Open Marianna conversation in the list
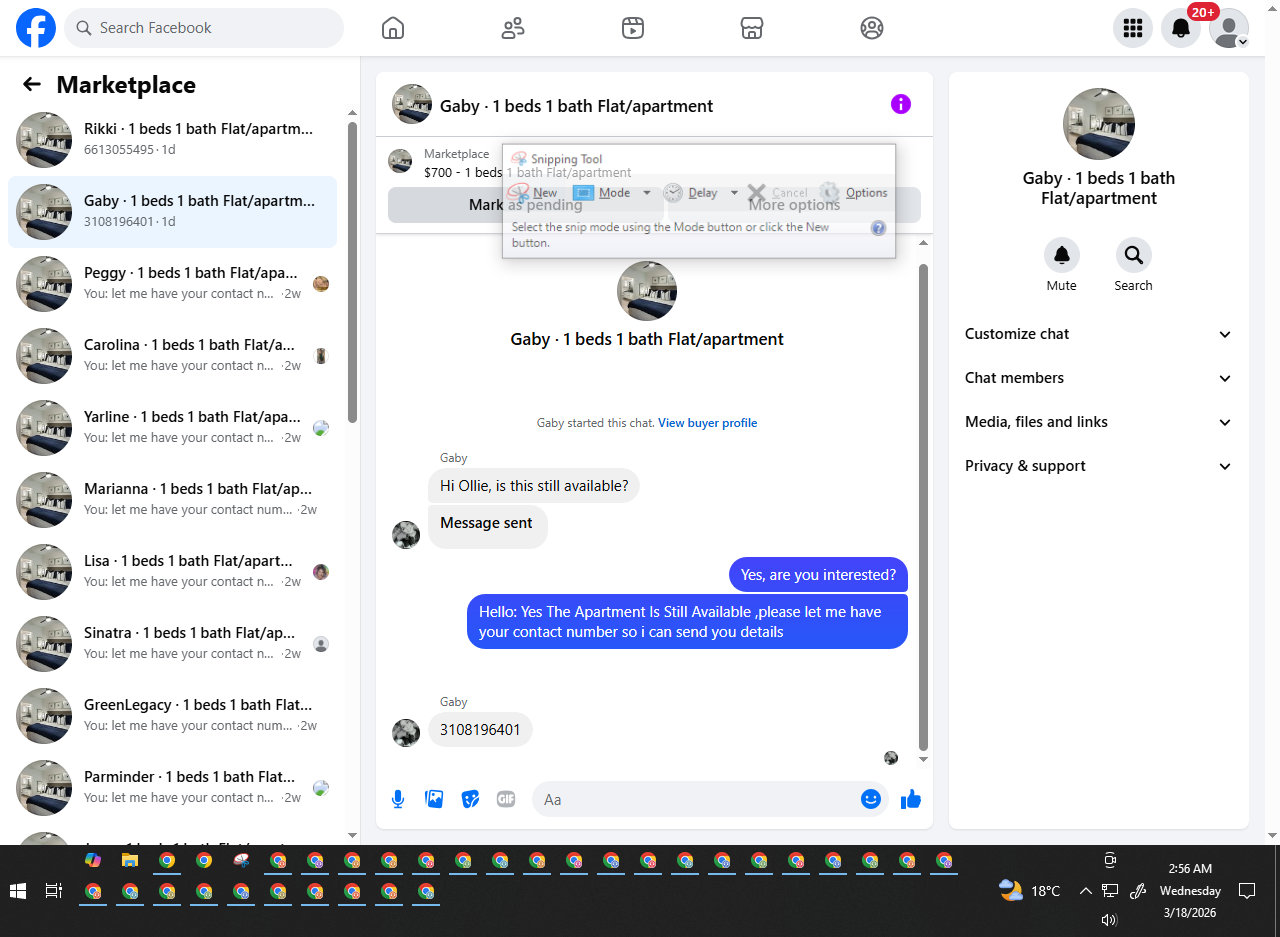The width and height of the screenshot is (1280, 937). pos(172,500)
